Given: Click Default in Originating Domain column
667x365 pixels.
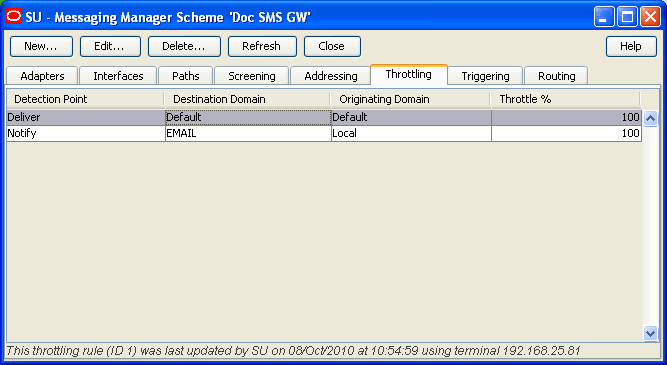Looking at the screenshot, I should coord(411,117).
